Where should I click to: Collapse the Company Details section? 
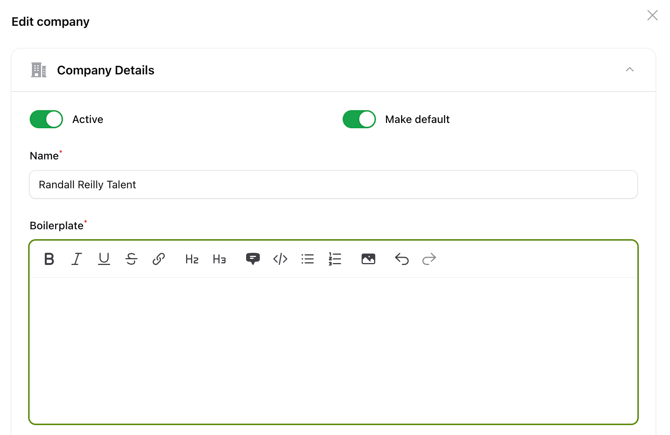coord(629,70)
